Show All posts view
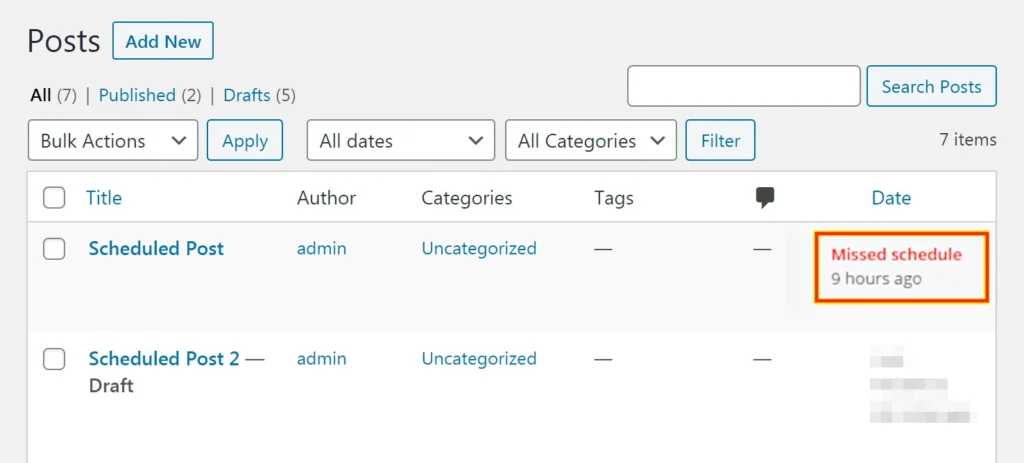1024x463 pixels. (40, 95)
